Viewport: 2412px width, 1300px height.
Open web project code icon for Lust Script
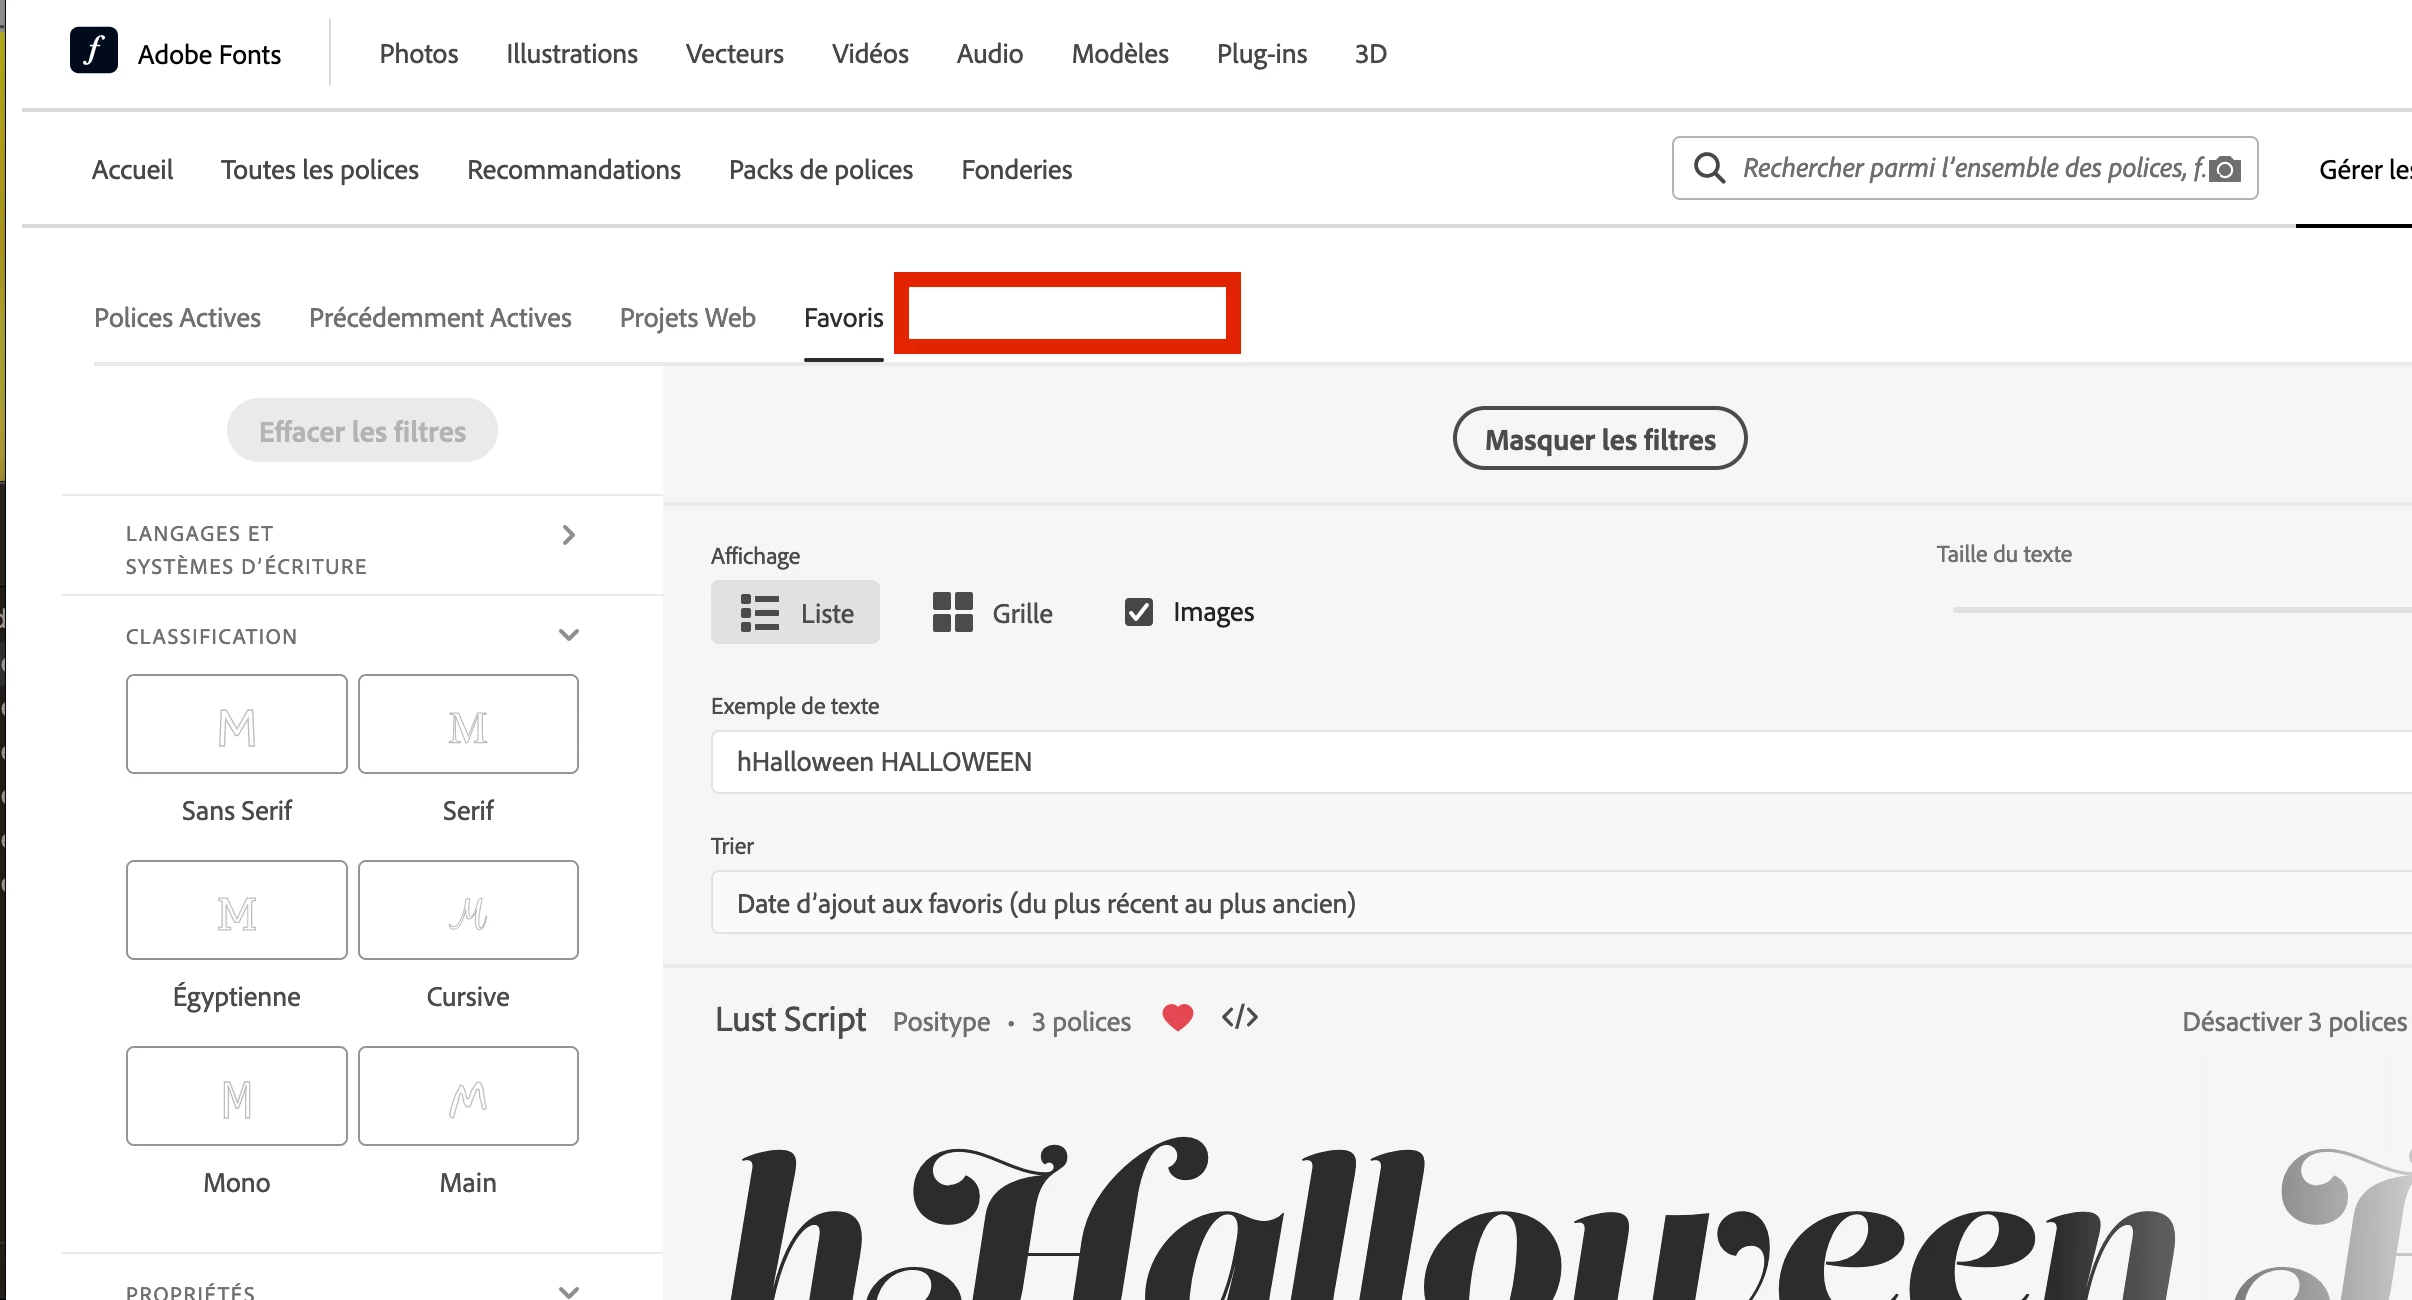[x=1240, y=1018]
